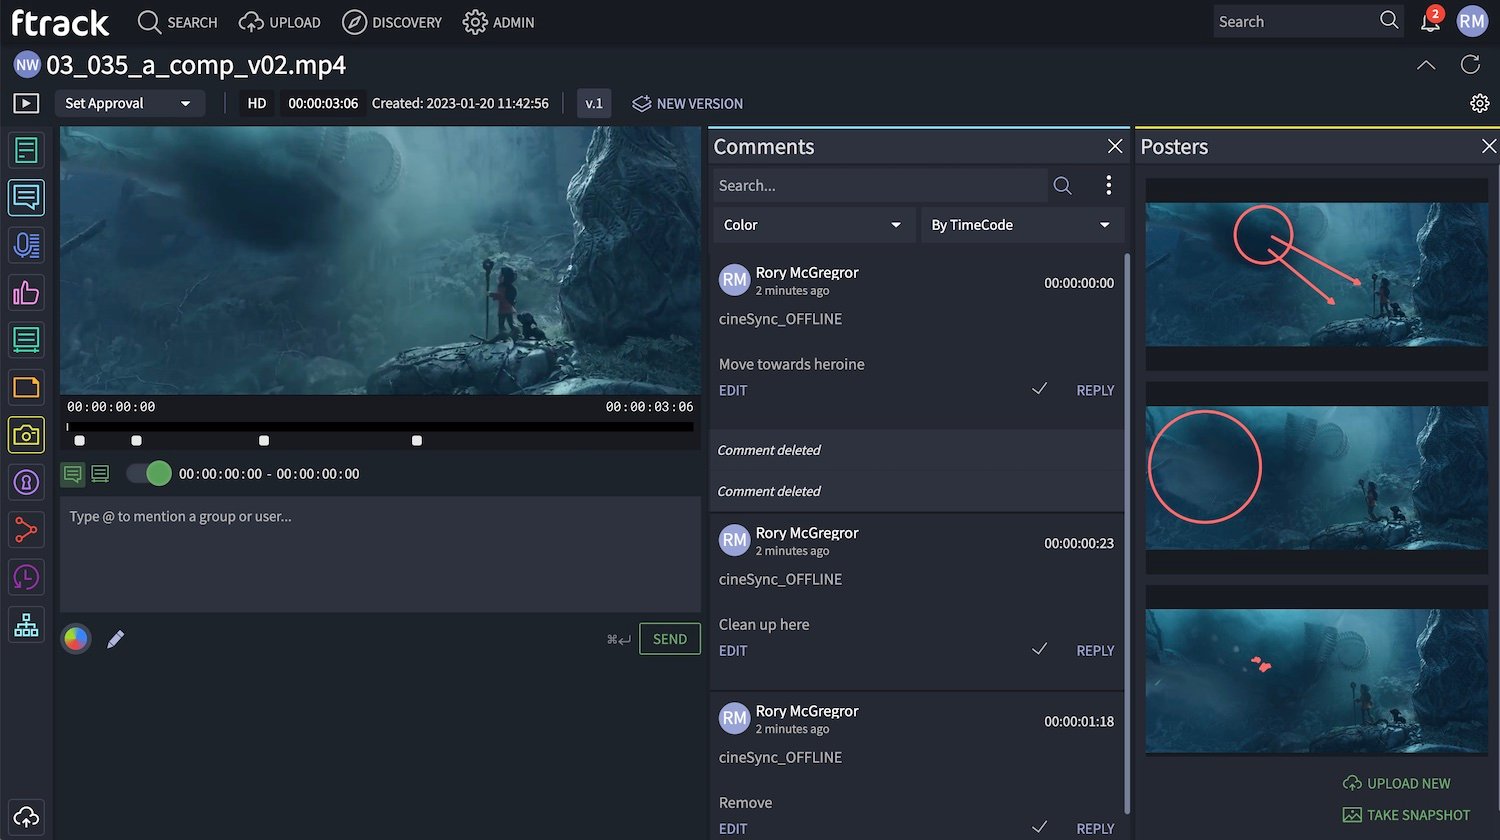Screen dimensions: 1500x840
Task: Switch to the DISCOVERY section
Action: tap(392, 22)
